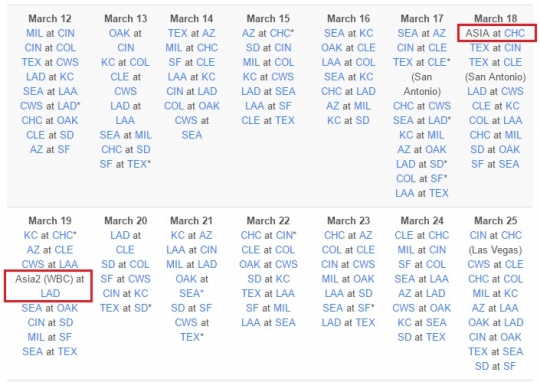Click TEX at SD* link on March 20
The width and height of the screenshot is (540, 382).
pyautogui.click(x=125, y=308)
